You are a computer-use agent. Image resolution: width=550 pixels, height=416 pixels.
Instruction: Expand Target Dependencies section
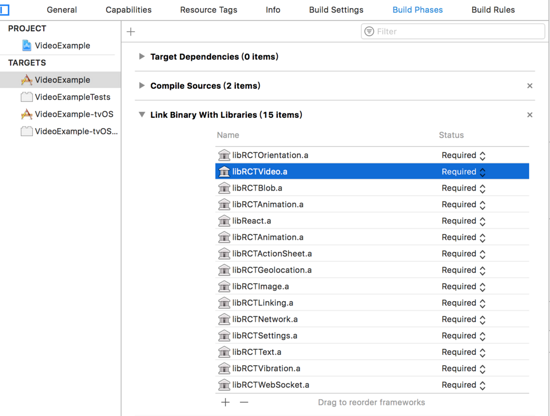(141, 56)
